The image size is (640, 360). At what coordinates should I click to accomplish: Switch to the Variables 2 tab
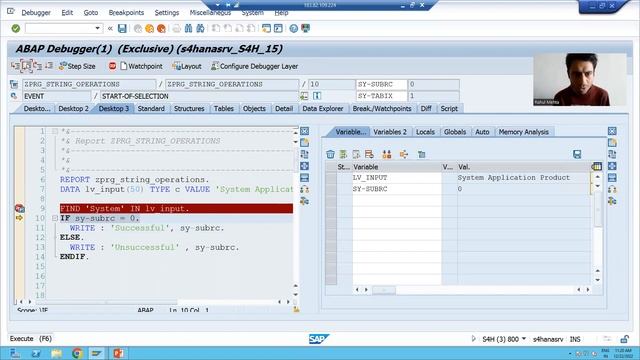[390, 132]
